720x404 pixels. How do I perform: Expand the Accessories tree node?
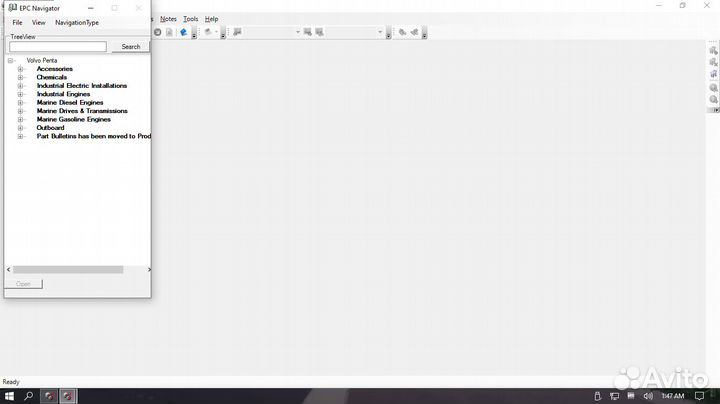coord(20,69)
